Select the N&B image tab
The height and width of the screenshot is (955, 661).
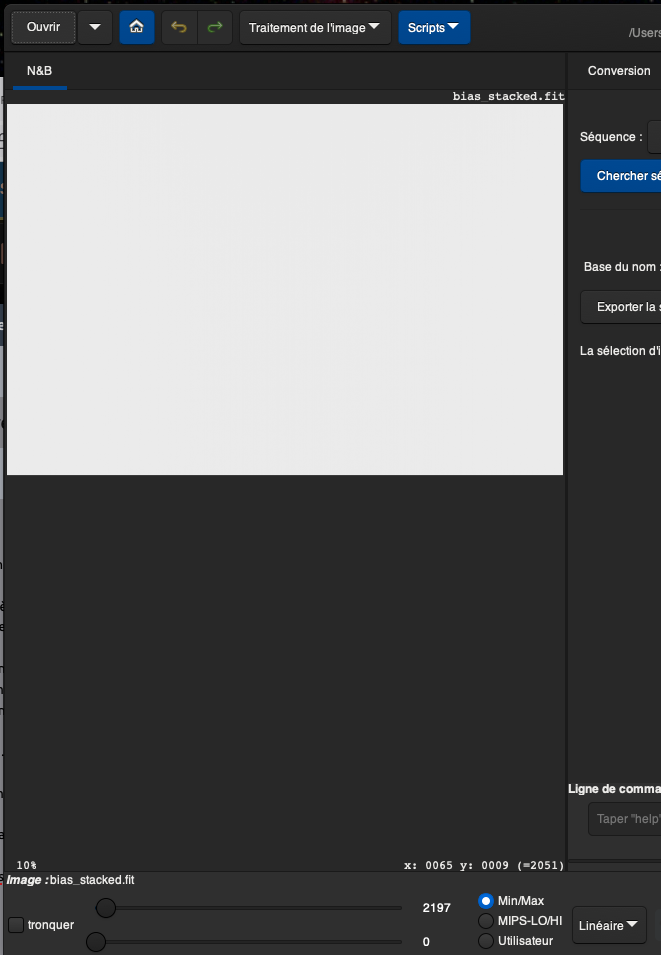point(40,71)
